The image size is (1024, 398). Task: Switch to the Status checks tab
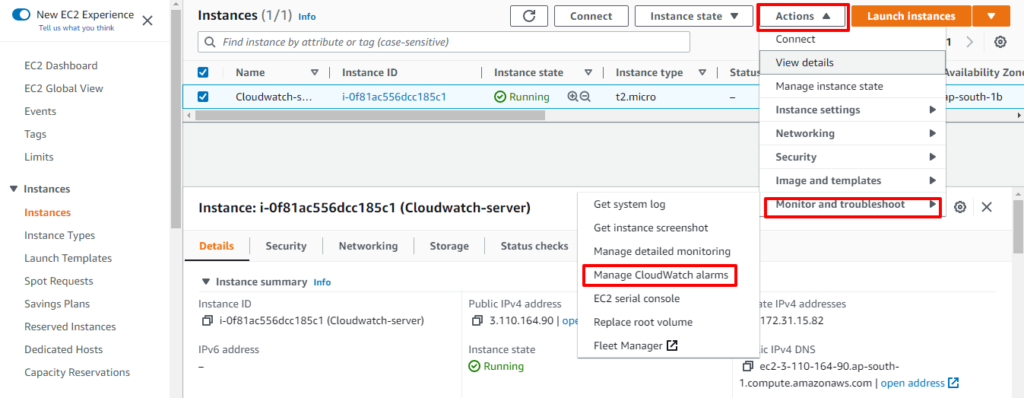(534, 246)
